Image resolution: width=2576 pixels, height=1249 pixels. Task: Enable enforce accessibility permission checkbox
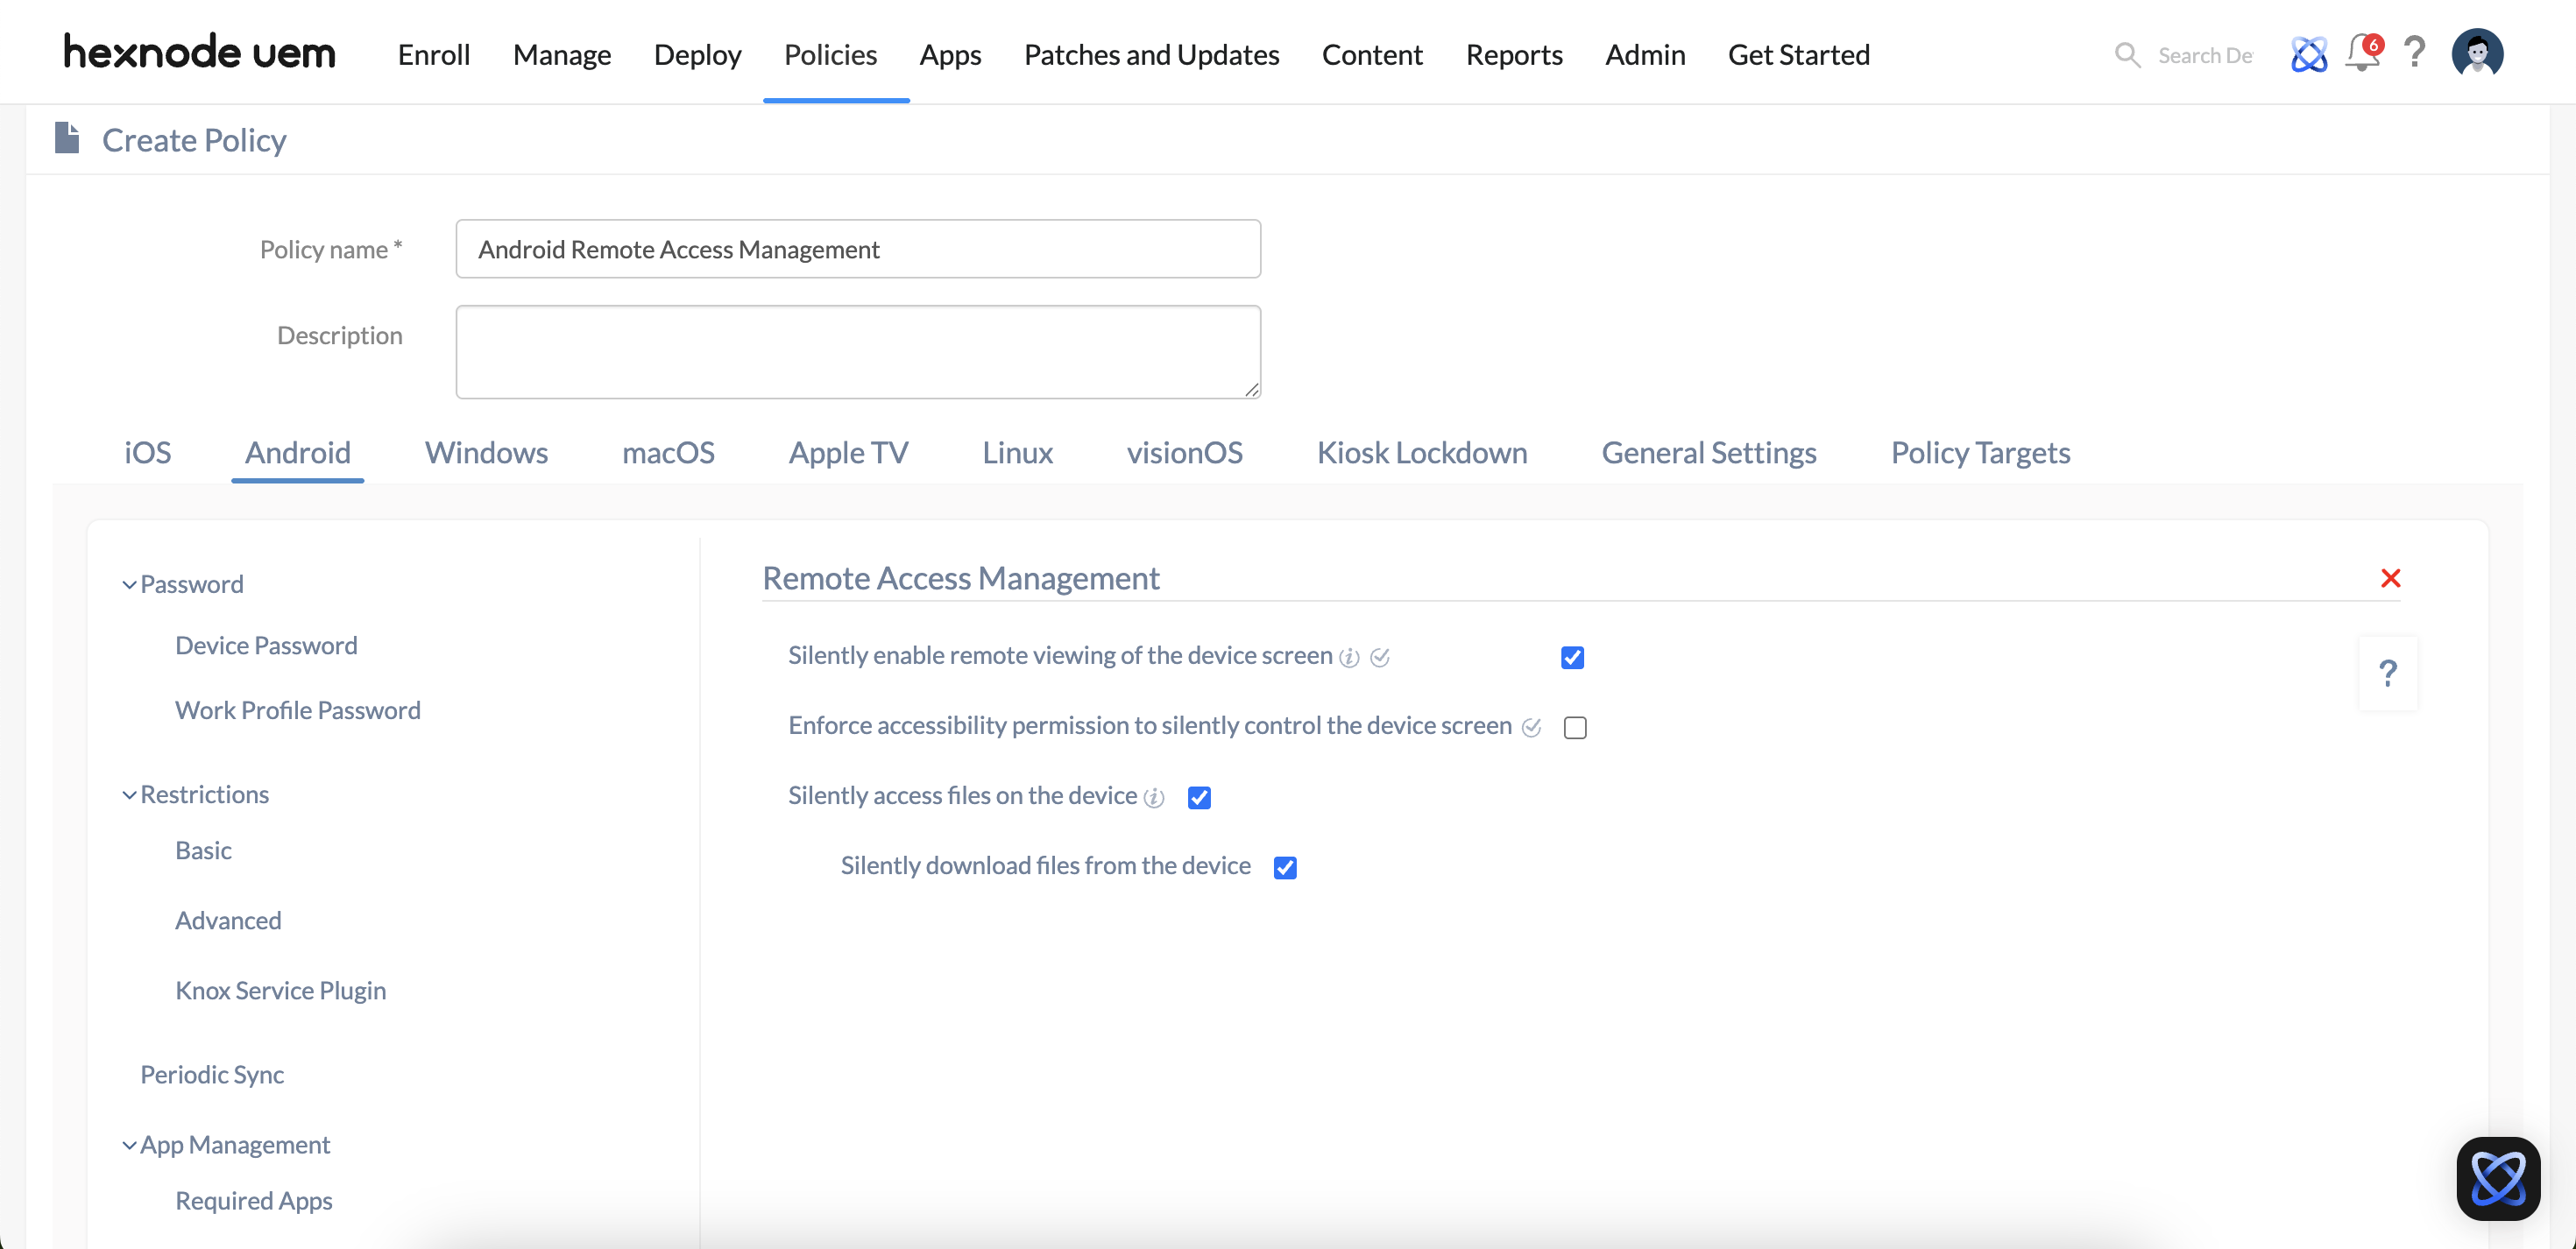1575,727
